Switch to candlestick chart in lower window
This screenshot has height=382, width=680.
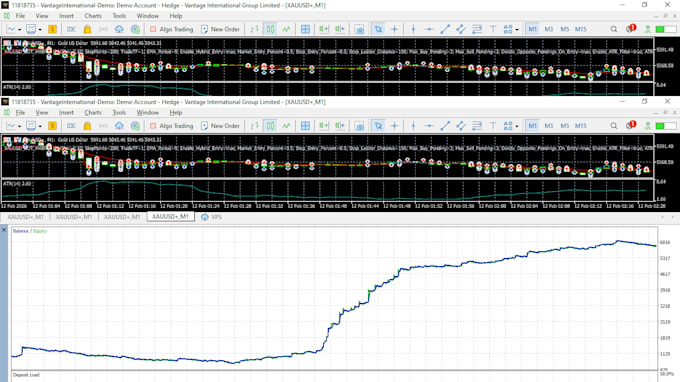click(270, 126)
